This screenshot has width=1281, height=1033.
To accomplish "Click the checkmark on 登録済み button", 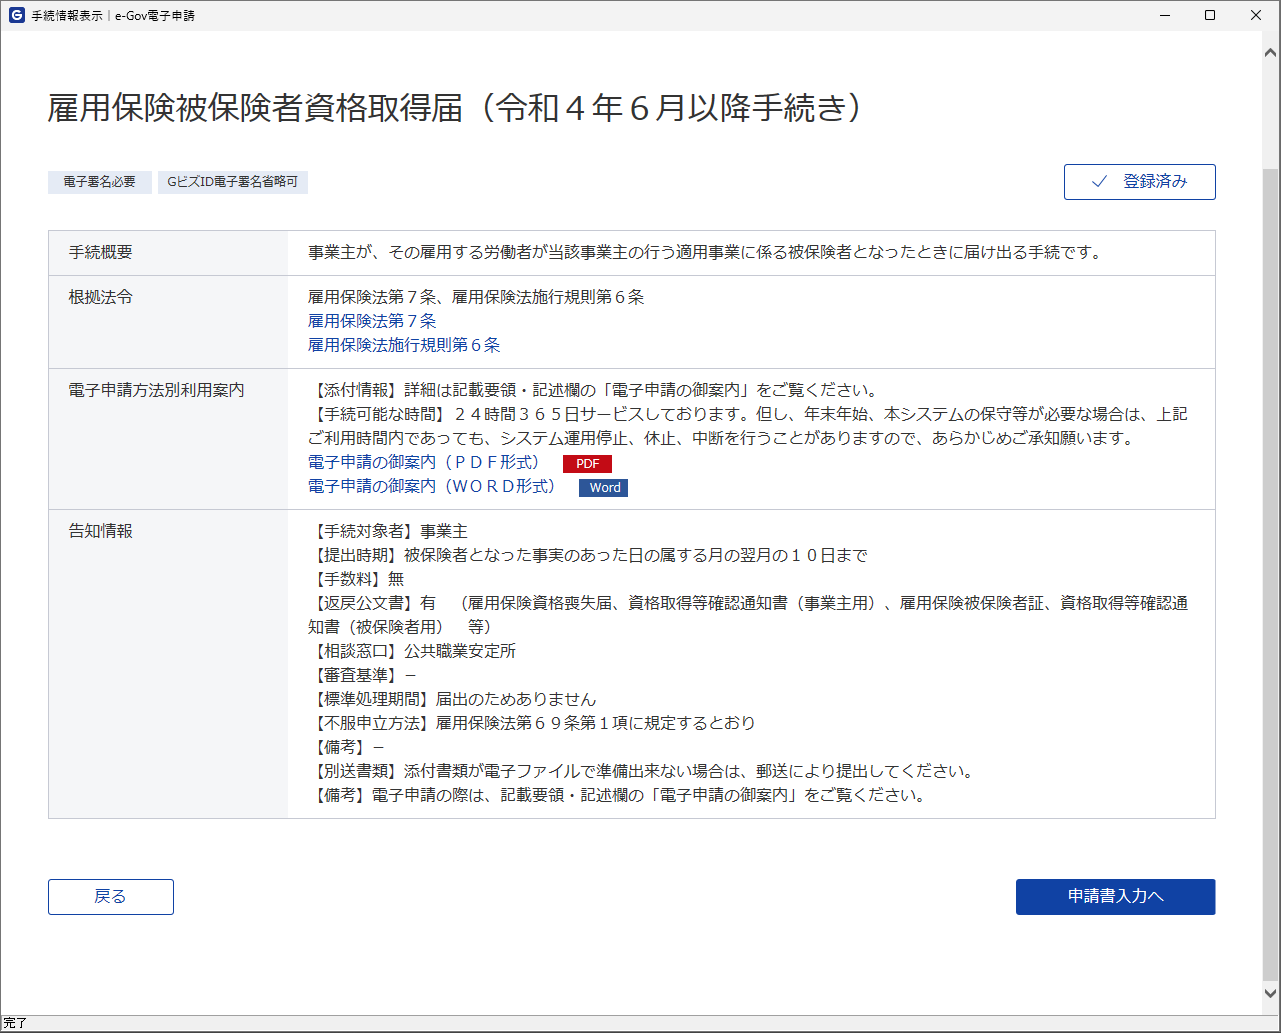I will pyautogui.click(x=1100, y=182).
